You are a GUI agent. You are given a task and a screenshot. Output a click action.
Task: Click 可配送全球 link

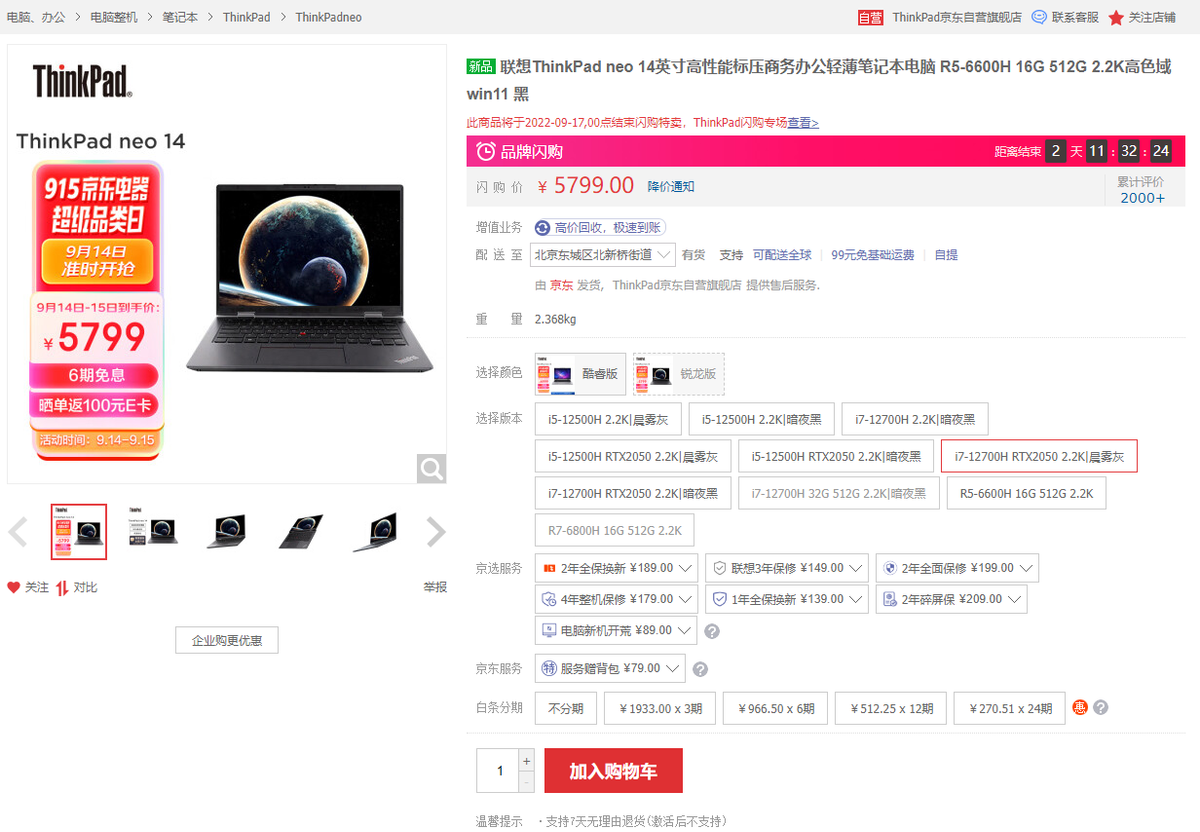pos(782,255)
